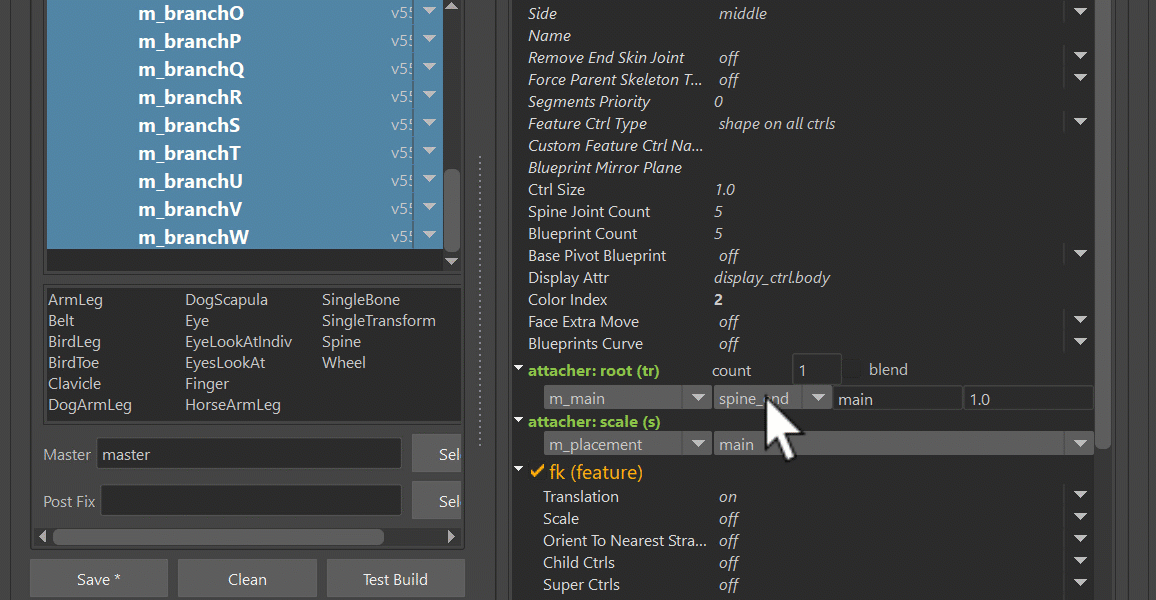Enable the blend checkbox

(855, 370)
